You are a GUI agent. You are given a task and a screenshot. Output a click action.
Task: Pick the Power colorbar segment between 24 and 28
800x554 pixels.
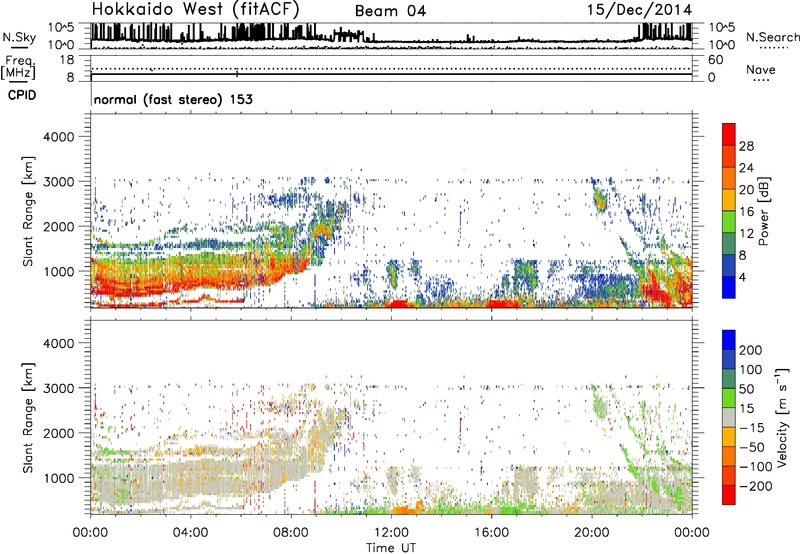(729, 156)
